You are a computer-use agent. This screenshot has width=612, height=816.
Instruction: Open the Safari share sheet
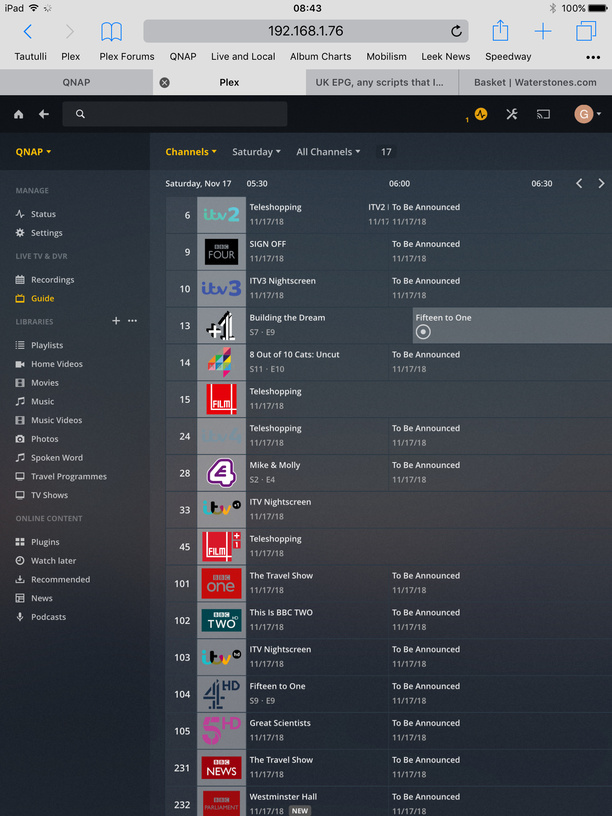pos(500,30)
